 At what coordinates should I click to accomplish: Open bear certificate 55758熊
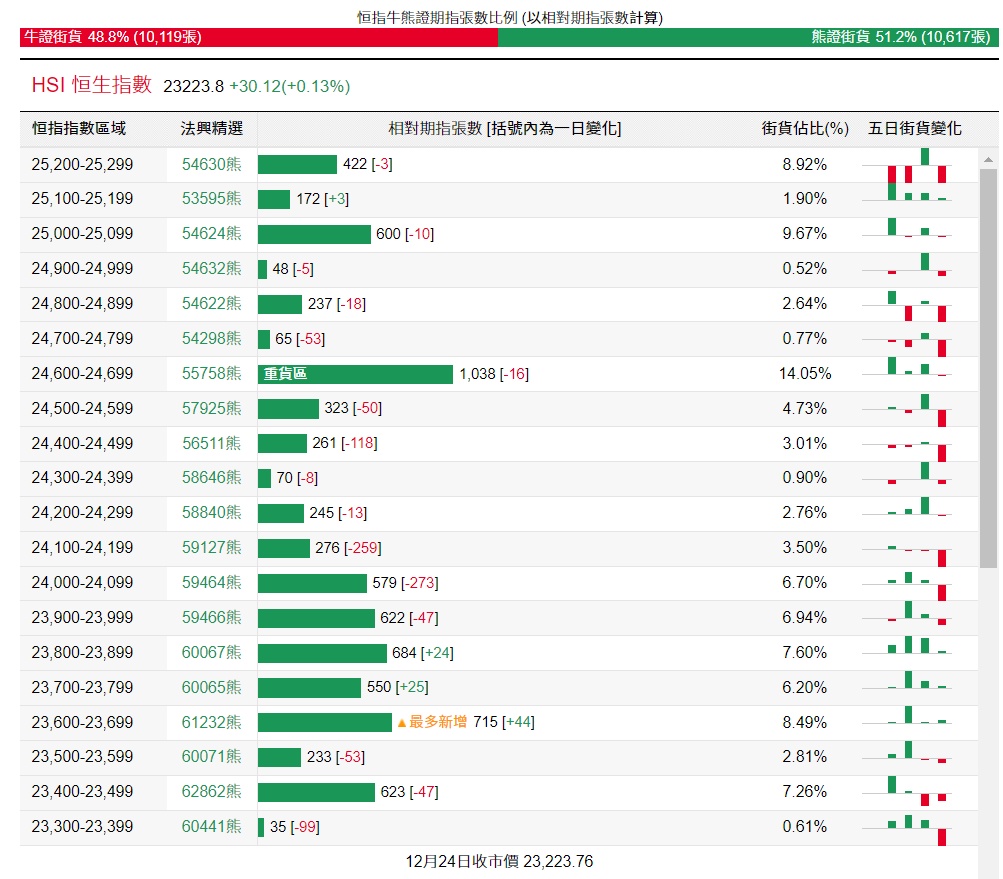click(211, 374)
